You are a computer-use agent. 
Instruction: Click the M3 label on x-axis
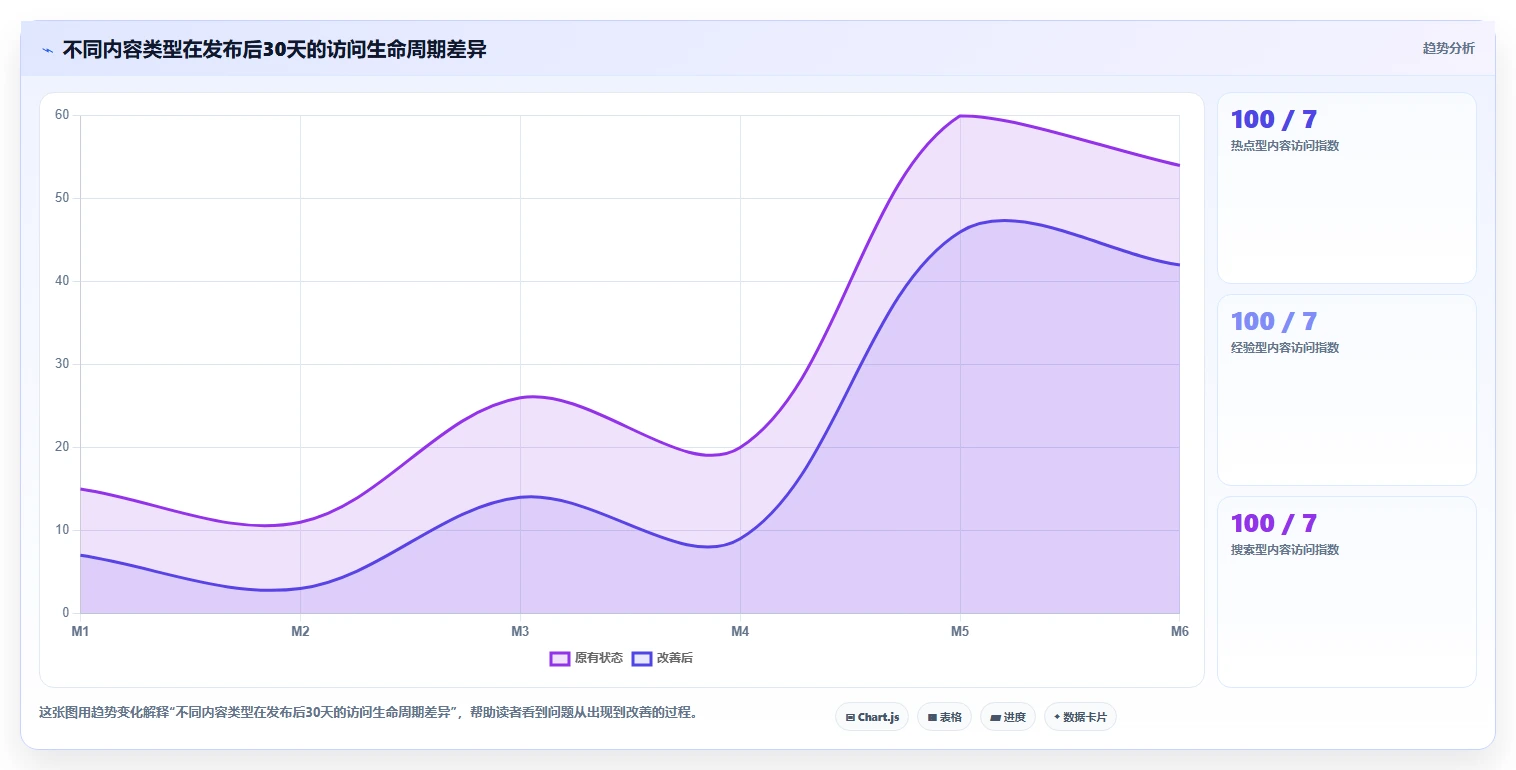pyautogui.click(x=520, y=631)
